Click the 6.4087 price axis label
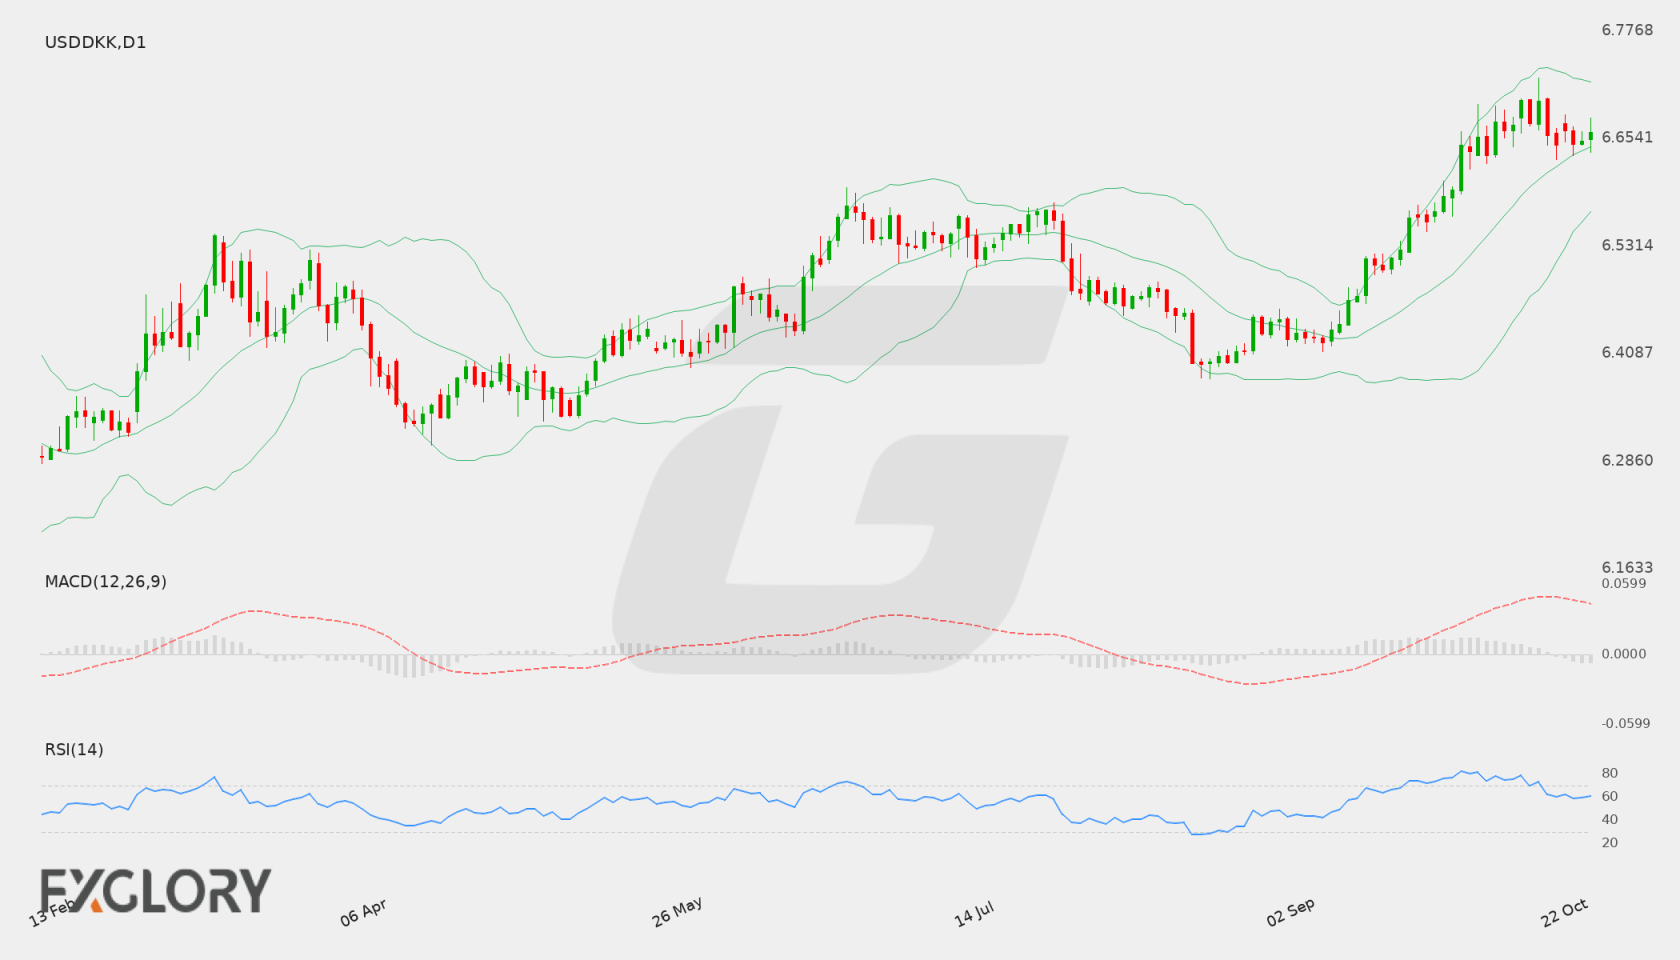1680x960 pixels. pos(1627,352)
